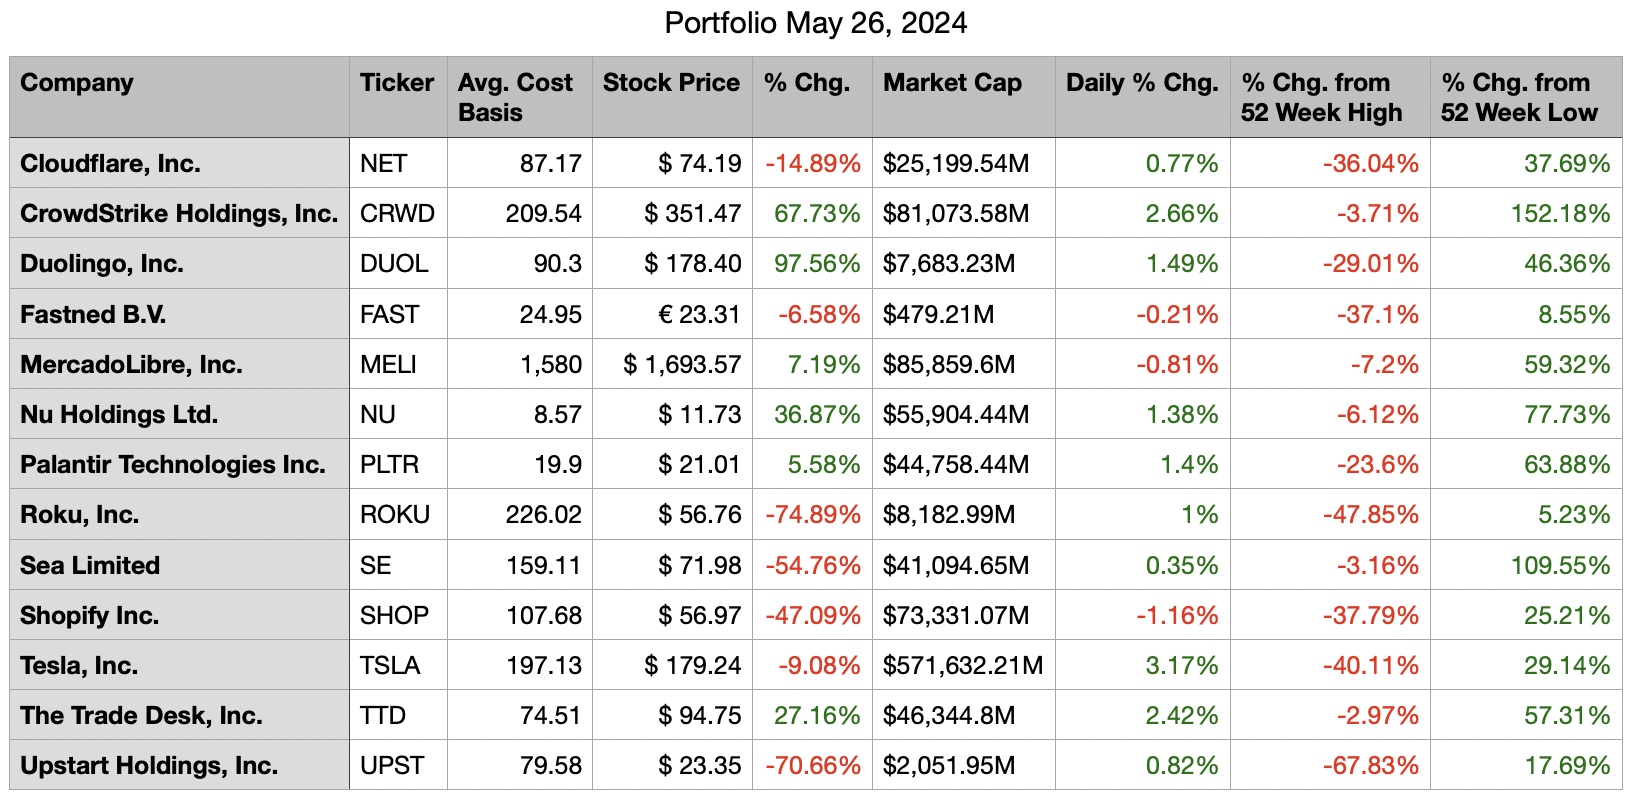The height and width of the screenshot is (794, 1632).
Task: Select Tesla market cap $571,632.21M
Action: 962,666
